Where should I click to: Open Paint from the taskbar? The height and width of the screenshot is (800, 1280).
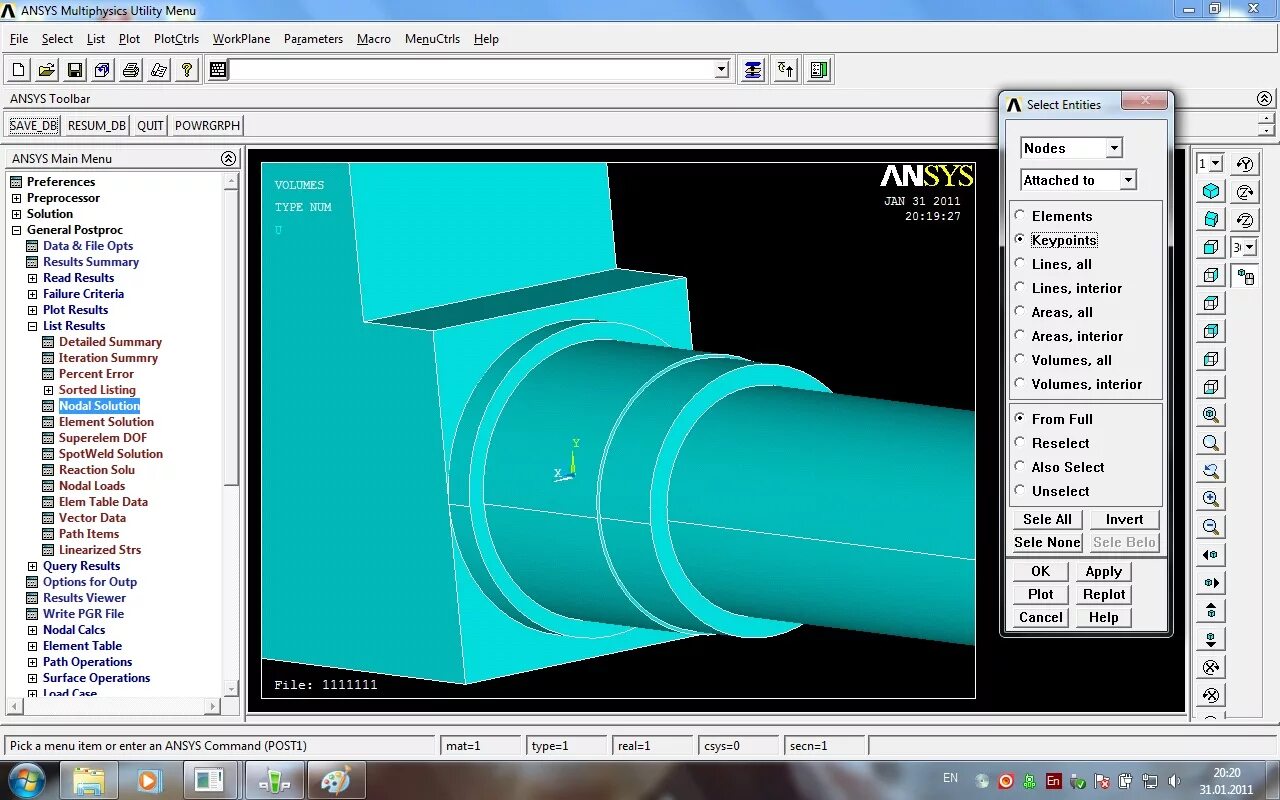click(x=336, y=780)
